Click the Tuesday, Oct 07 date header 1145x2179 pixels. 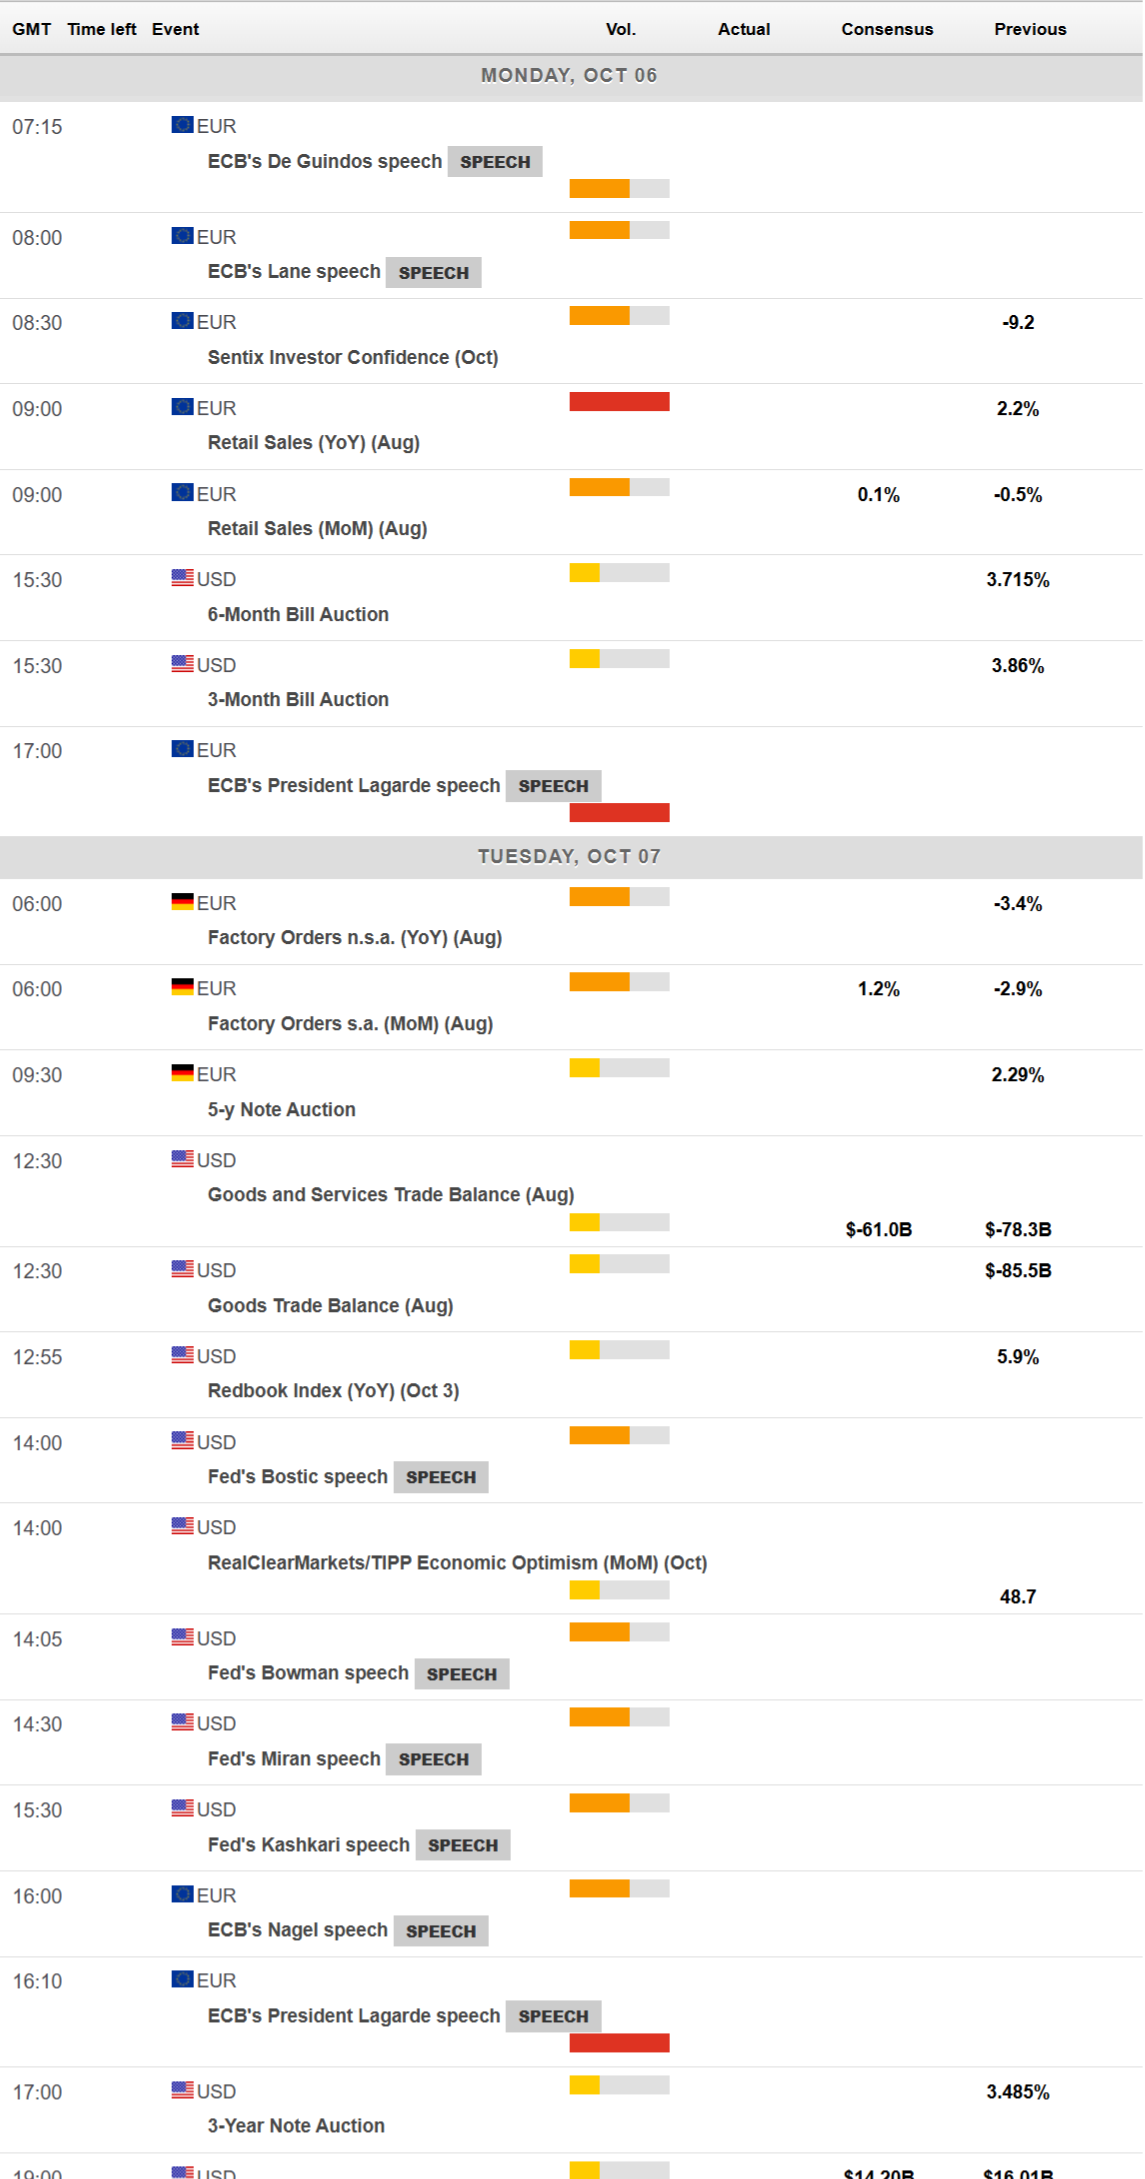[x=568, y=856]
